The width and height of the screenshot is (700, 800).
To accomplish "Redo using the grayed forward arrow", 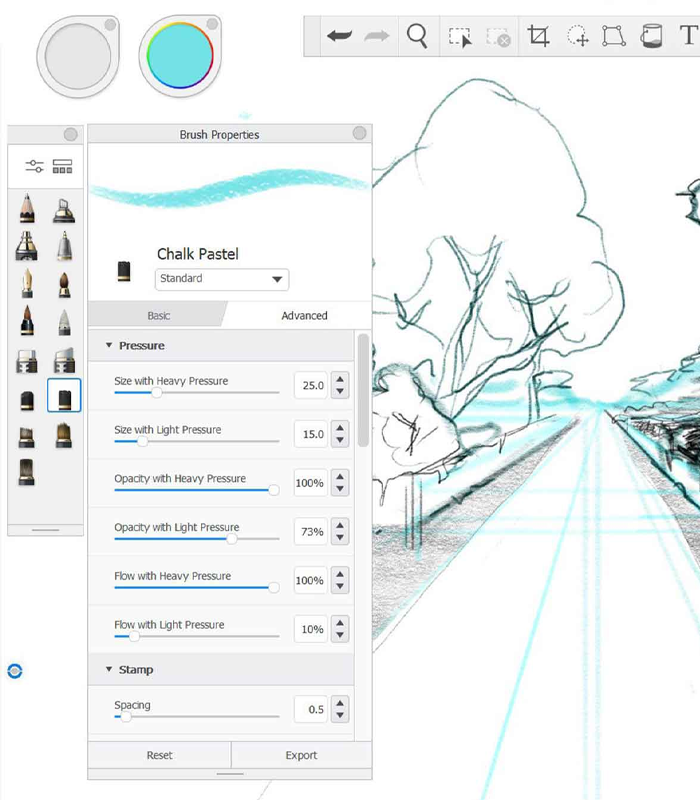I will point(377,36).
